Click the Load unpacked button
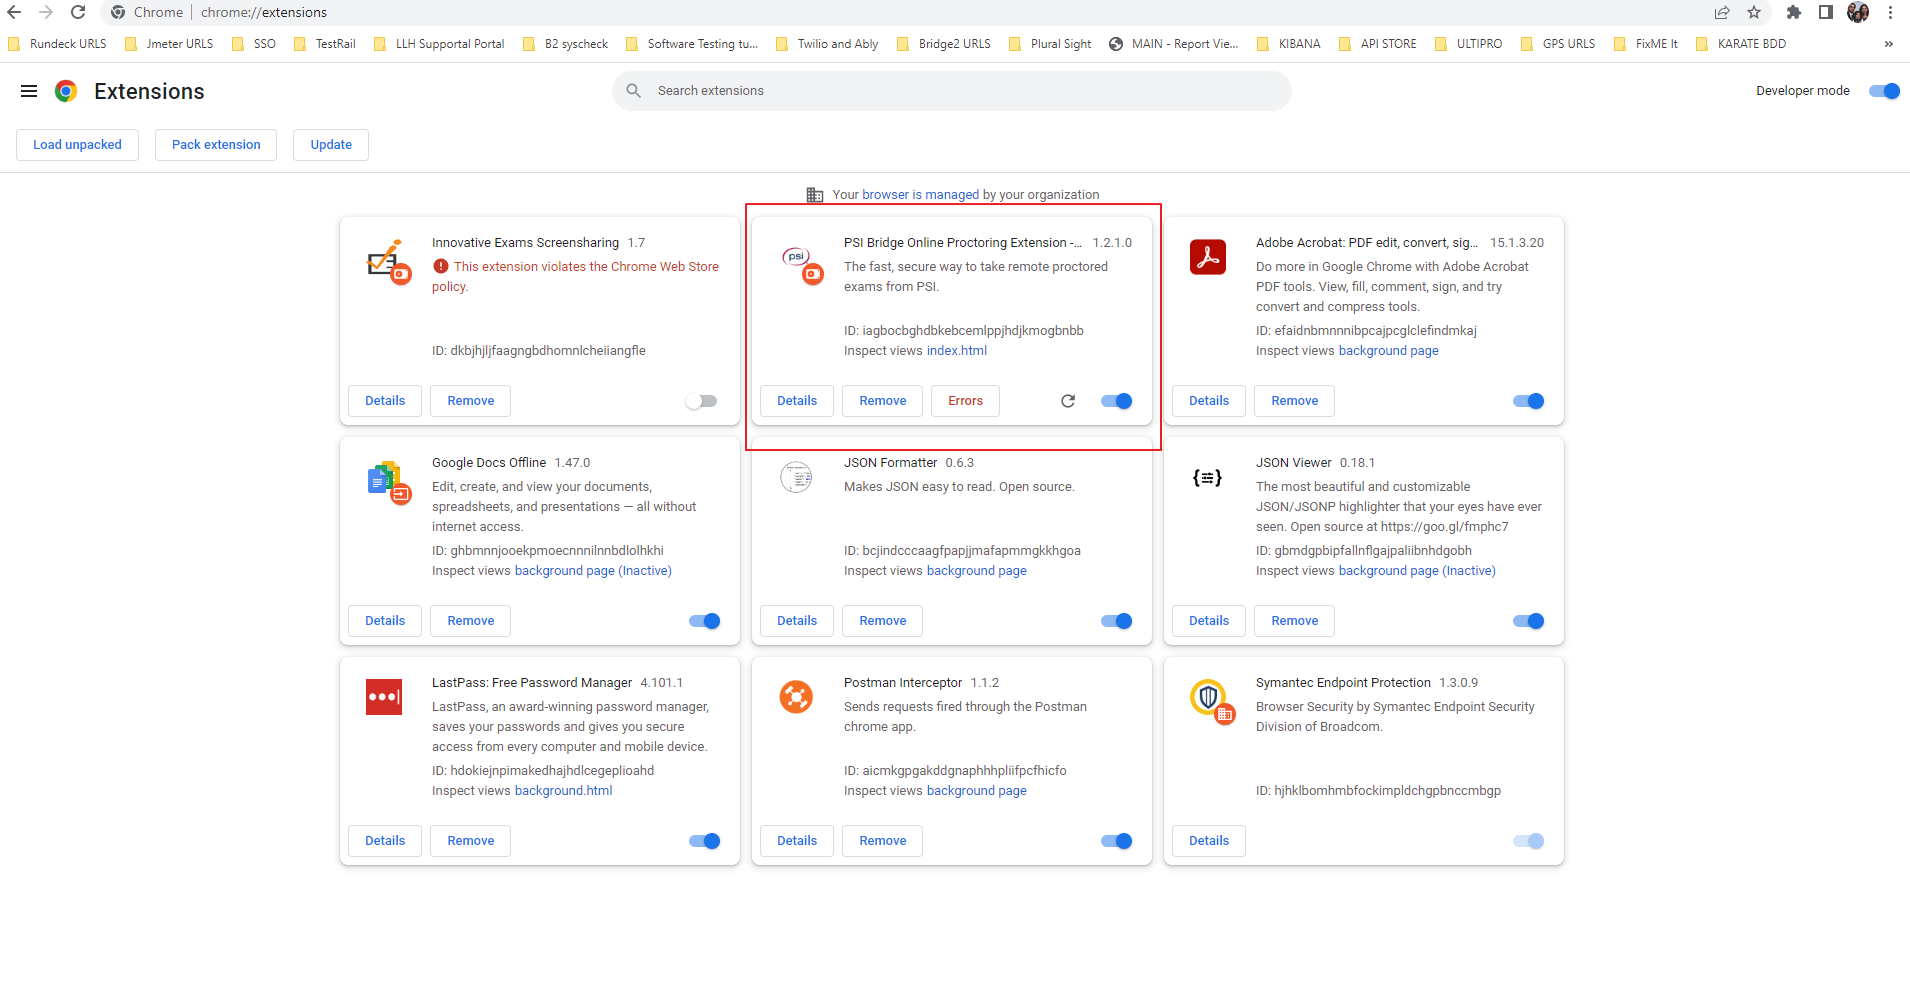 [x=77, y=145]
